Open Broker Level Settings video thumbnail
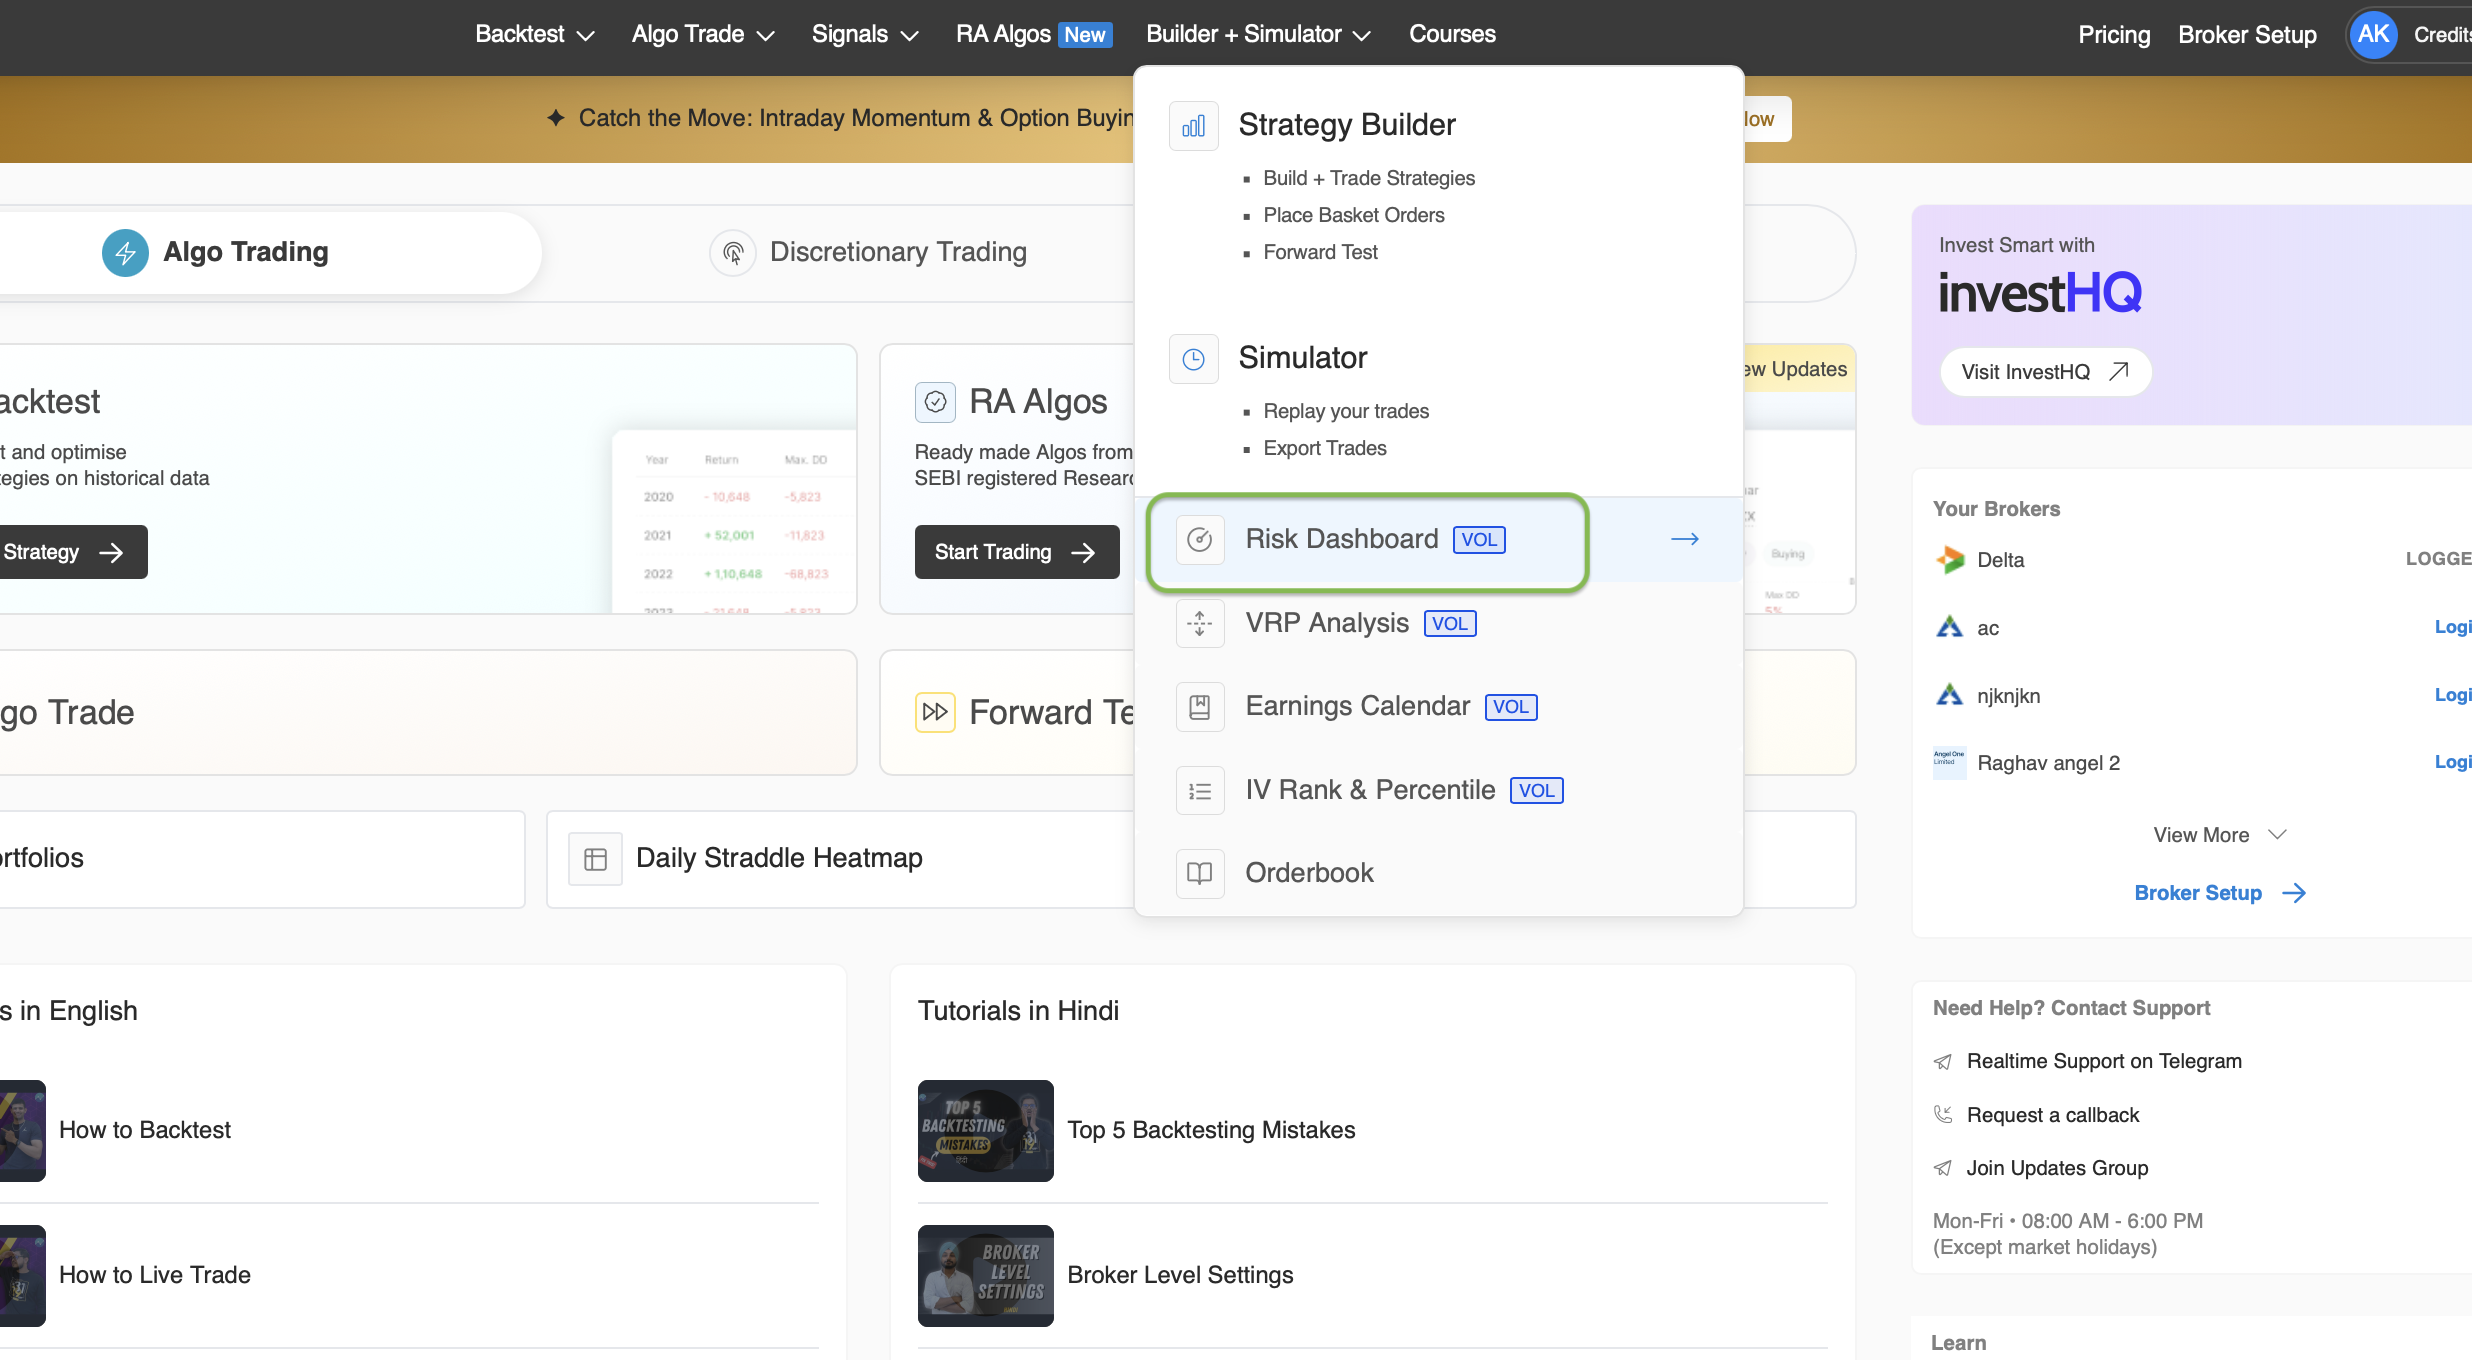 point(985,1276)
